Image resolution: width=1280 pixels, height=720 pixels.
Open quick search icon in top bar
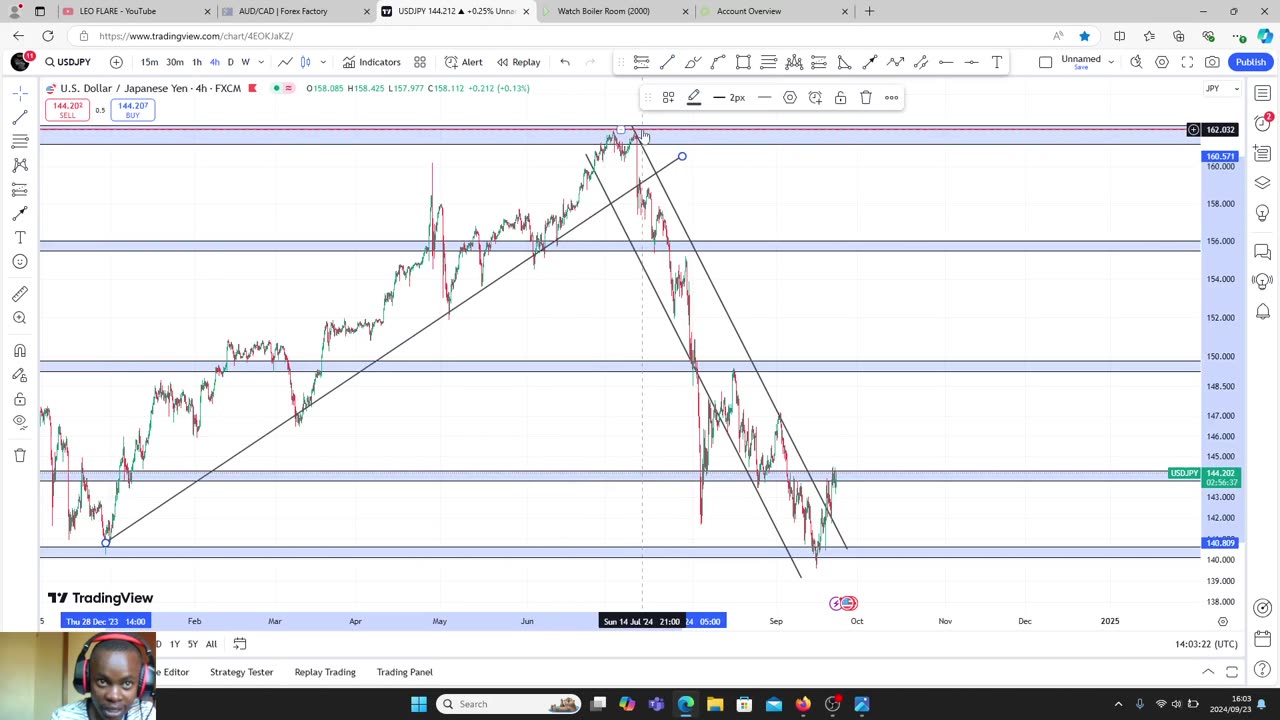pos(1136,62)
